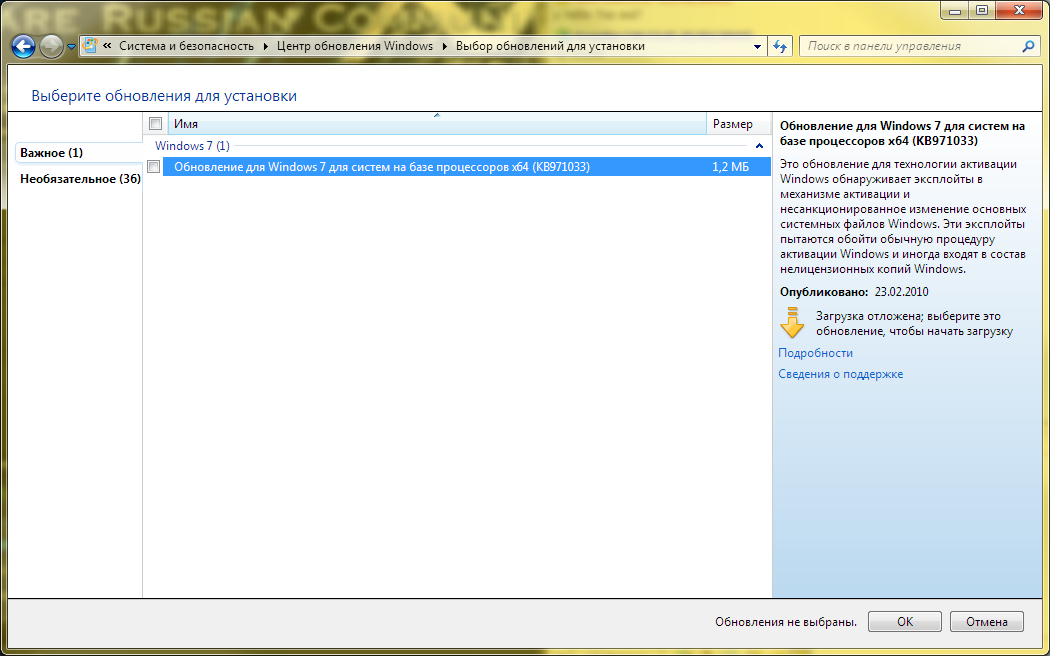Select 'Выбор обновлений для установки' breadcrumb
This screenshot has height=656, width=1050.
(550, 46)
